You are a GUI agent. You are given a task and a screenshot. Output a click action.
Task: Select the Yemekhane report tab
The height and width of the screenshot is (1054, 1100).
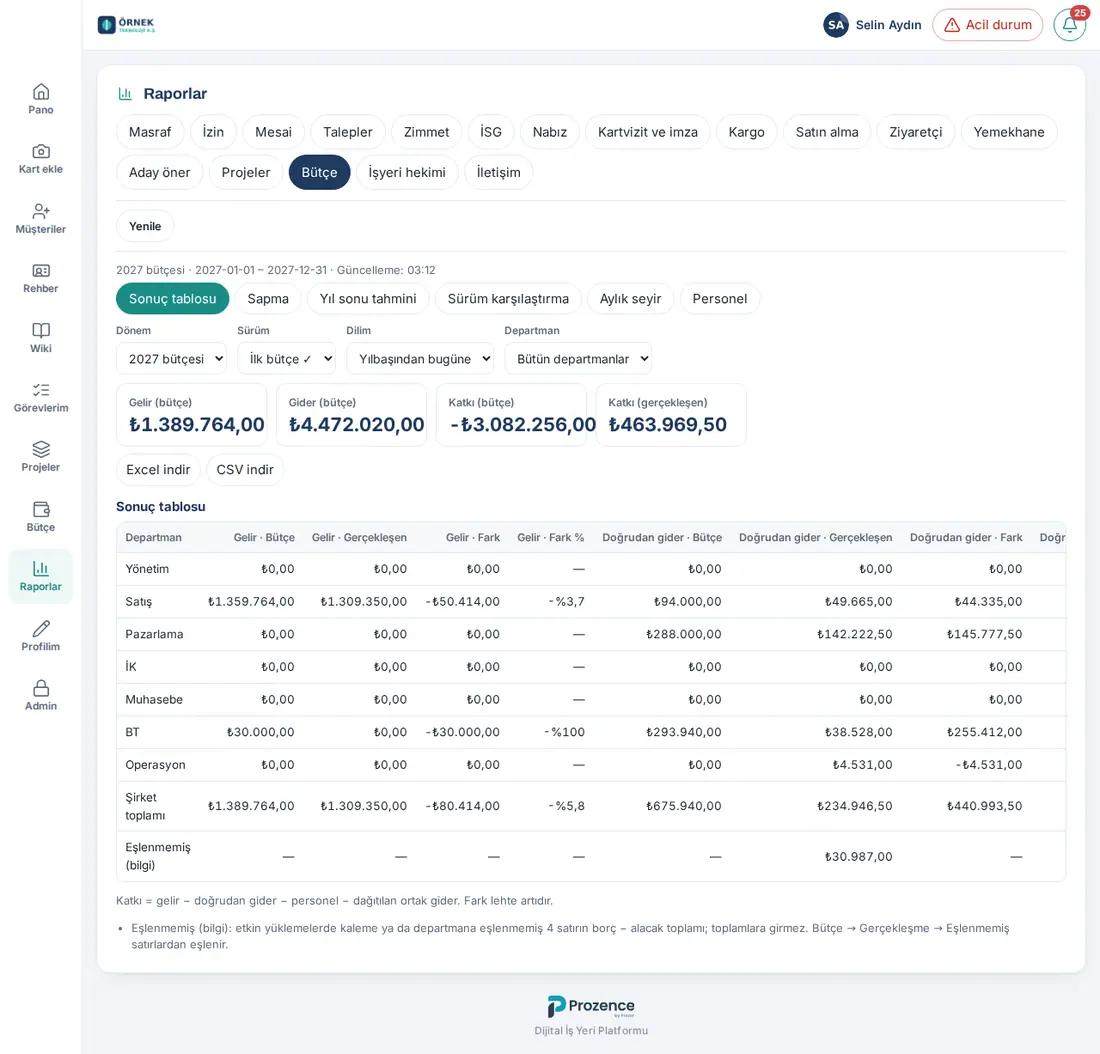[1009, 132]
